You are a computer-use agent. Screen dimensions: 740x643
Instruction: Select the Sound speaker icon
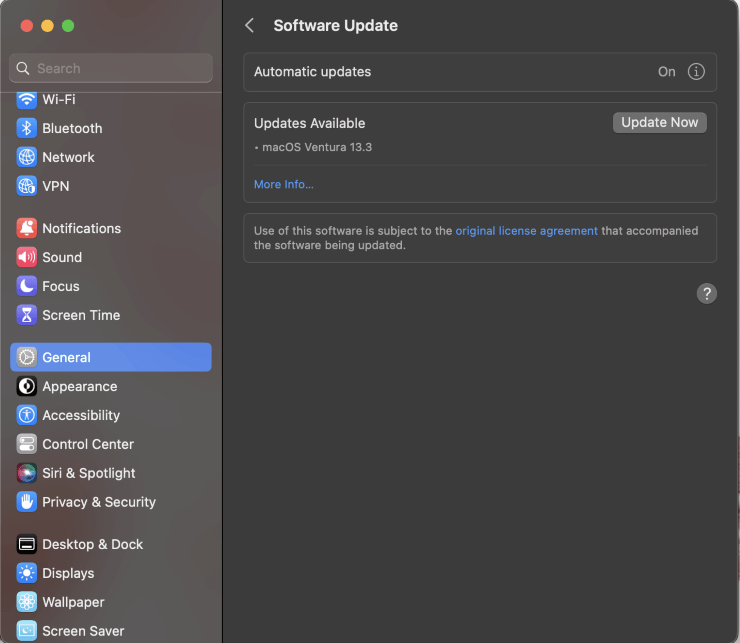[26, 257]
